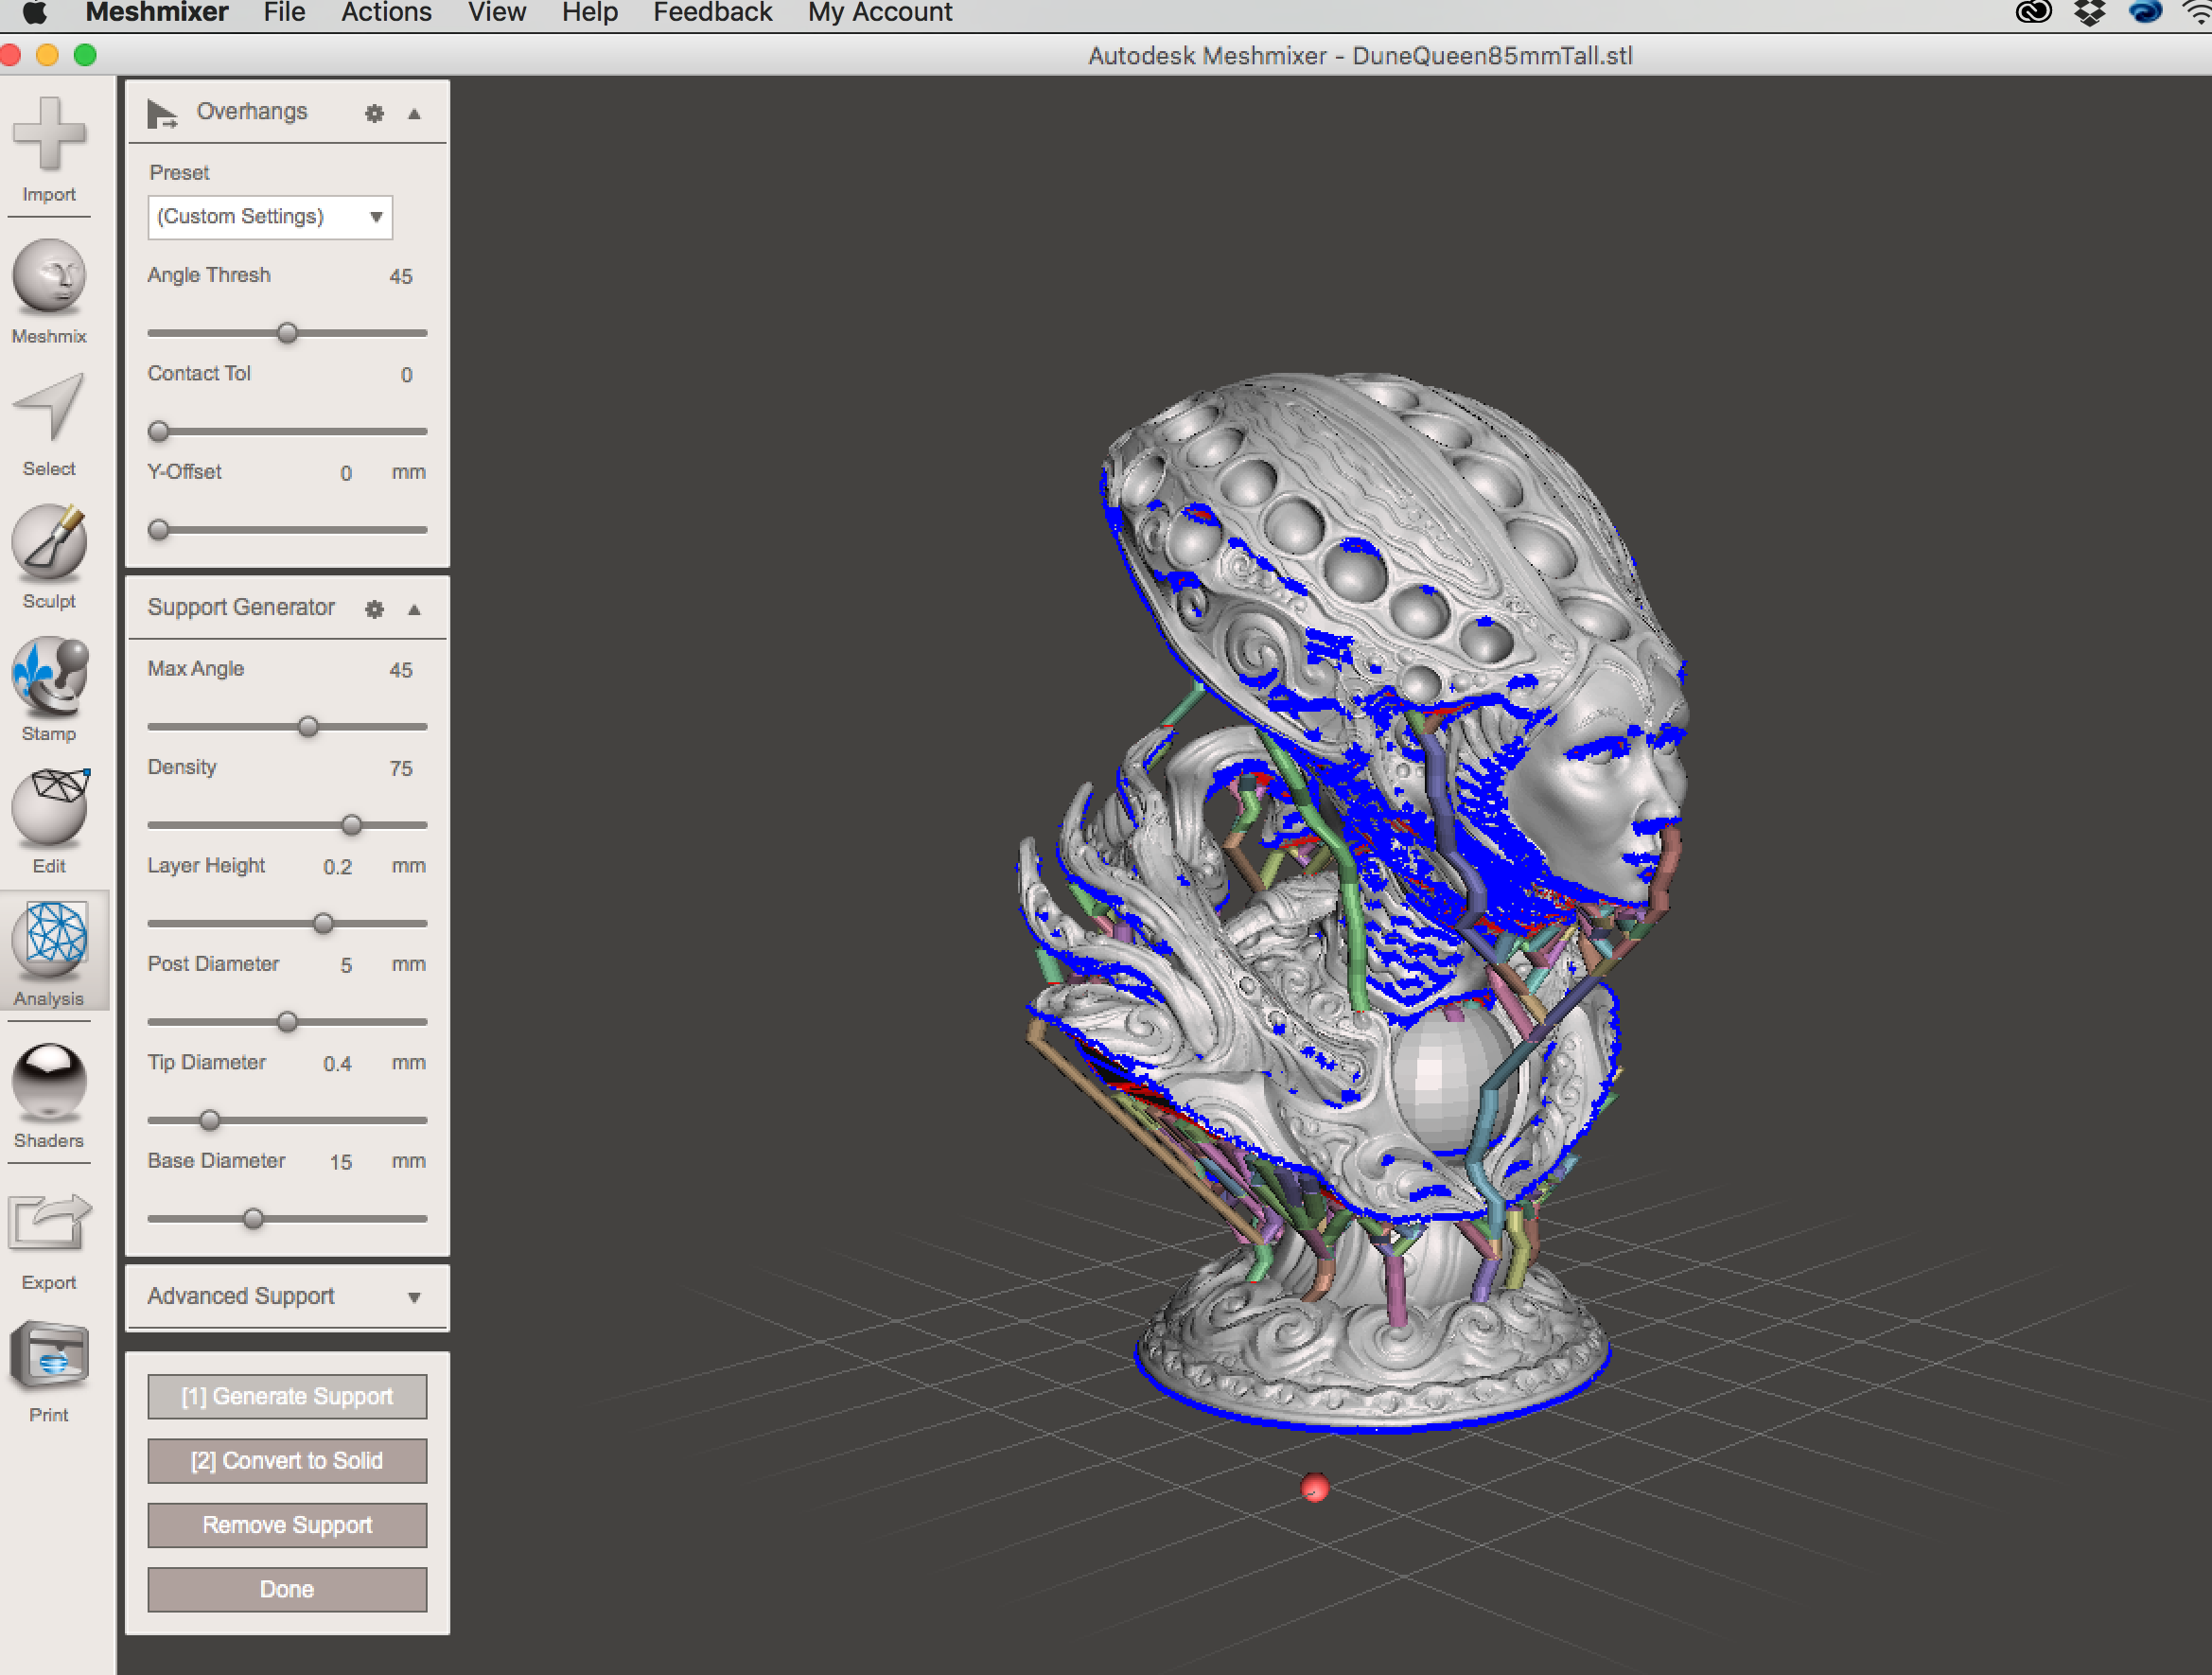Screen dimensions: 2212x1675
Task: Click the Y-Offset slider handle
Action: 158,529
